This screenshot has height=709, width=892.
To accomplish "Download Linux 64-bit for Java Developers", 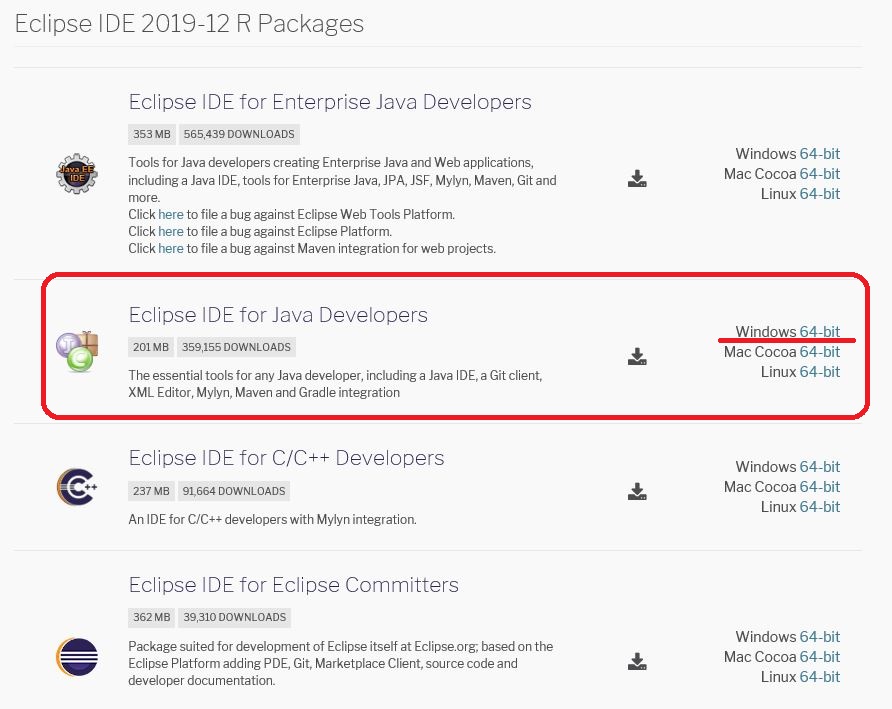I will pos(819,372).
